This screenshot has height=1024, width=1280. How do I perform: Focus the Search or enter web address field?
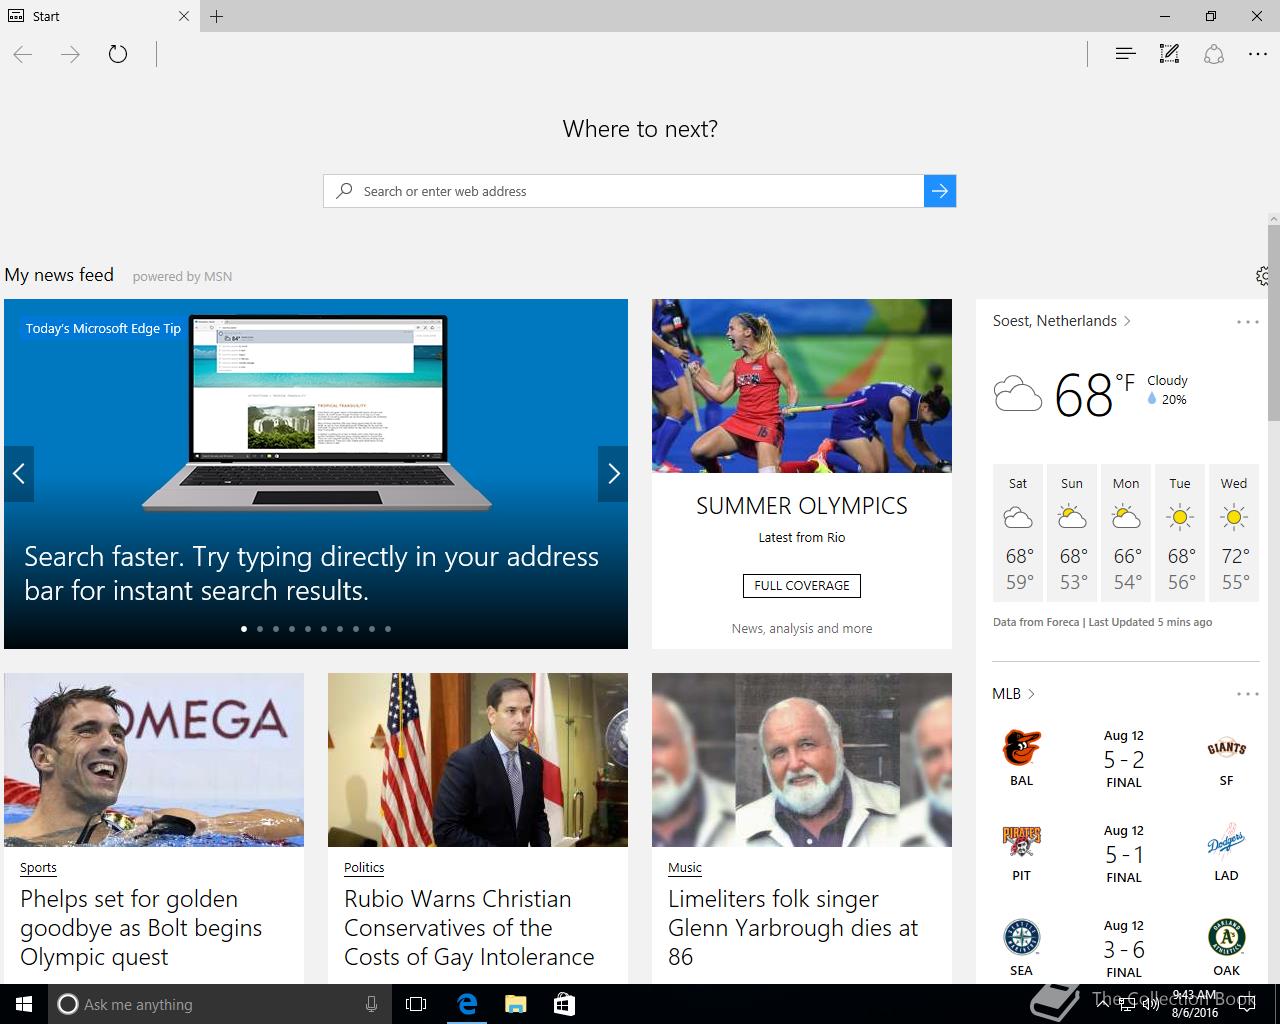(x=623, y=191)
